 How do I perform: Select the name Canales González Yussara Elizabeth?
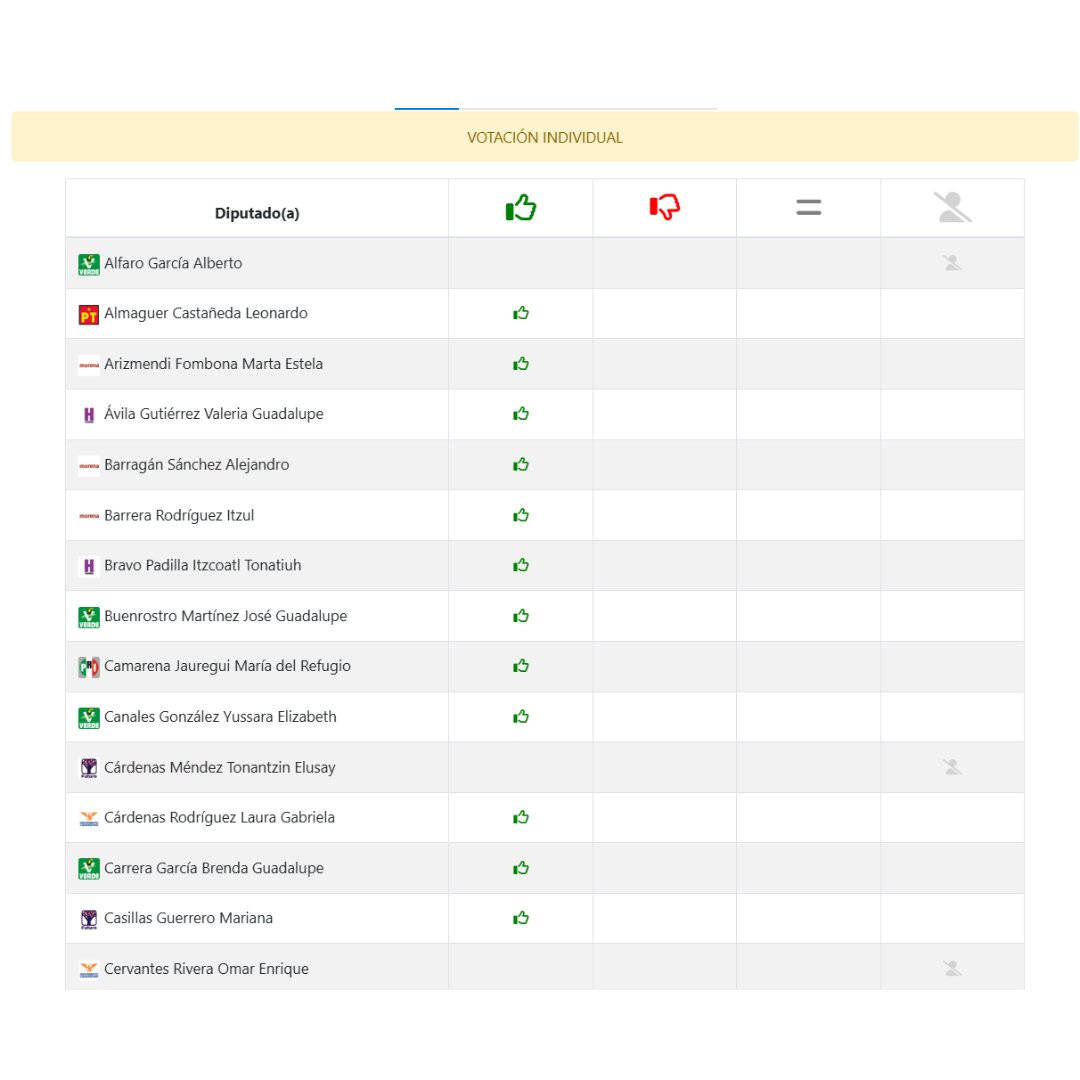pos(220,717)
